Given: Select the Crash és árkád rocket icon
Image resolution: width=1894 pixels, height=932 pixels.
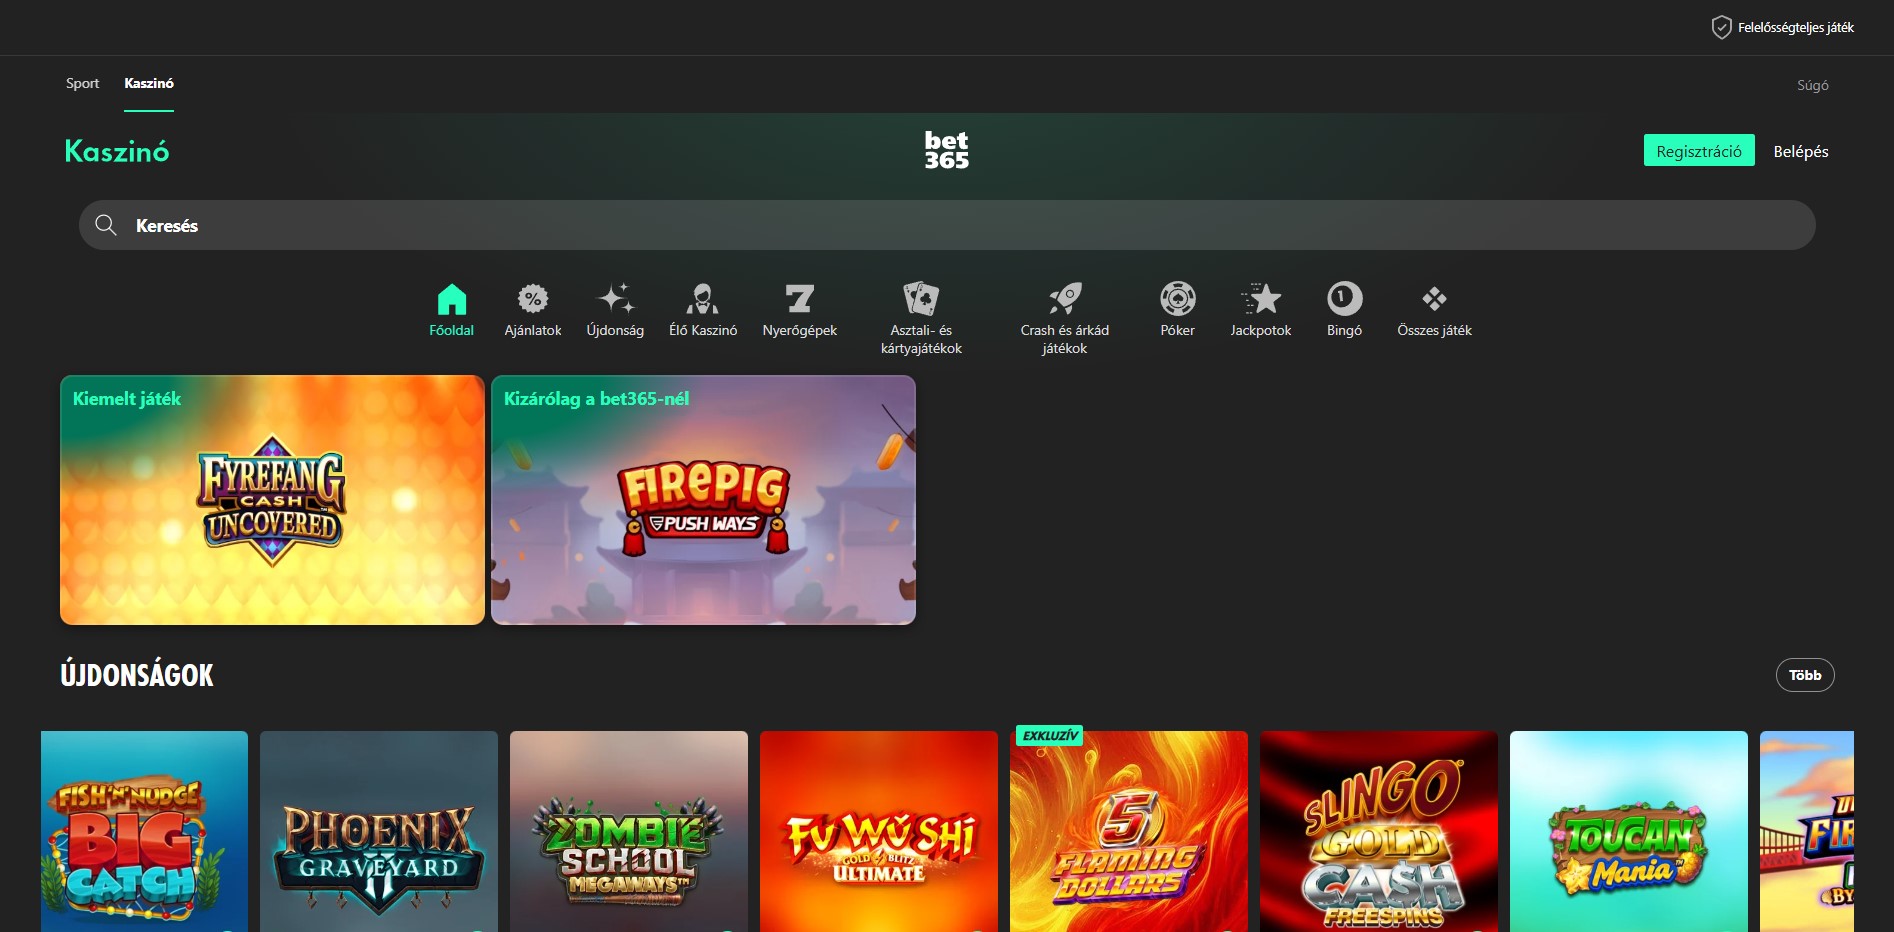Looking at the screenshot, I should coord(1065,299).
